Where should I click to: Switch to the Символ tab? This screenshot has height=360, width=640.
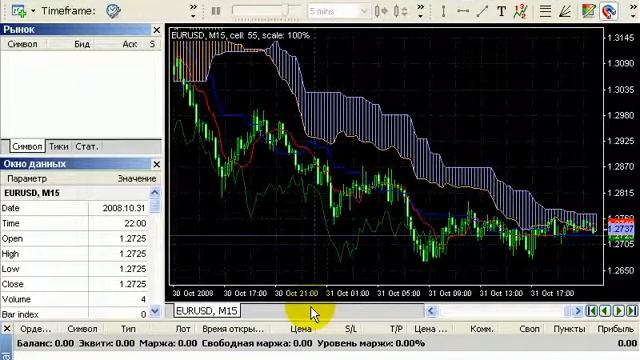pos(27,147)
